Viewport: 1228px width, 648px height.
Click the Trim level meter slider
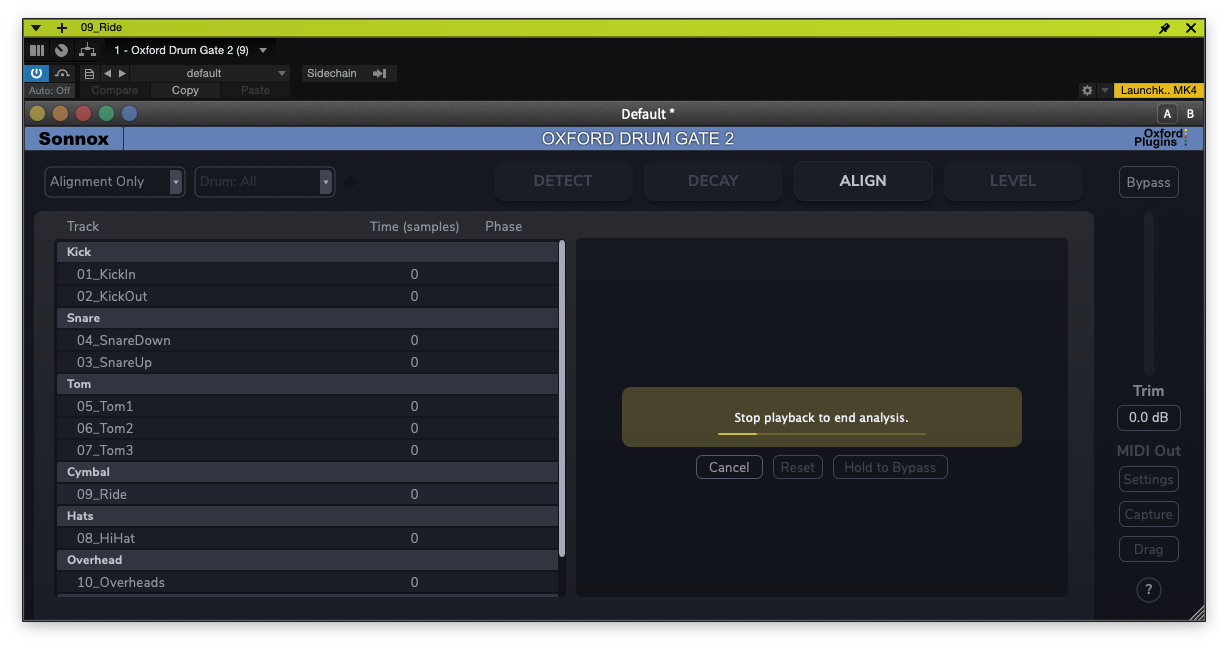point(1149,294)
